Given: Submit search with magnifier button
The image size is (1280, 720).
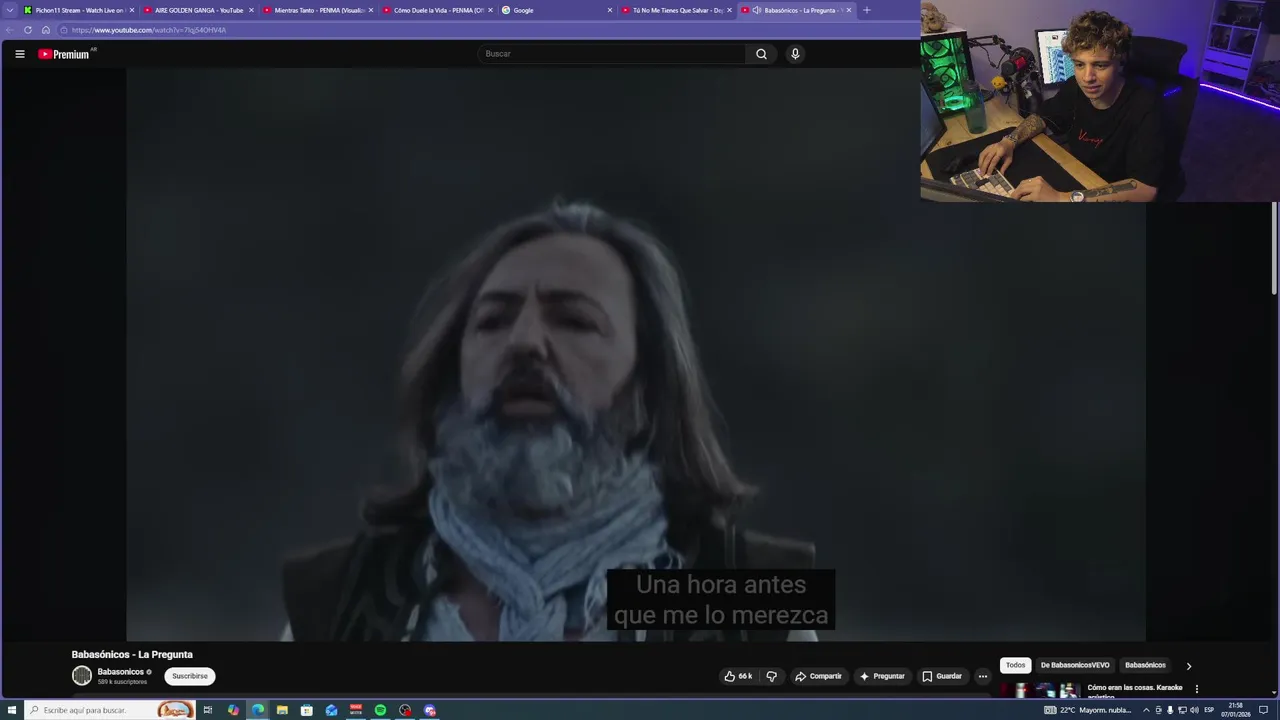Looking at the screenshot, I should tap(761, 54).
